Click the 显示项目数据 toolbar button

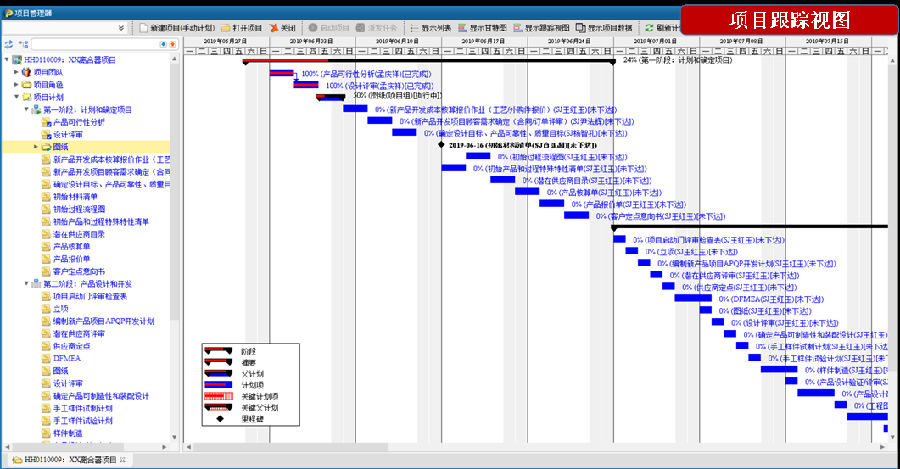(604, 28)
